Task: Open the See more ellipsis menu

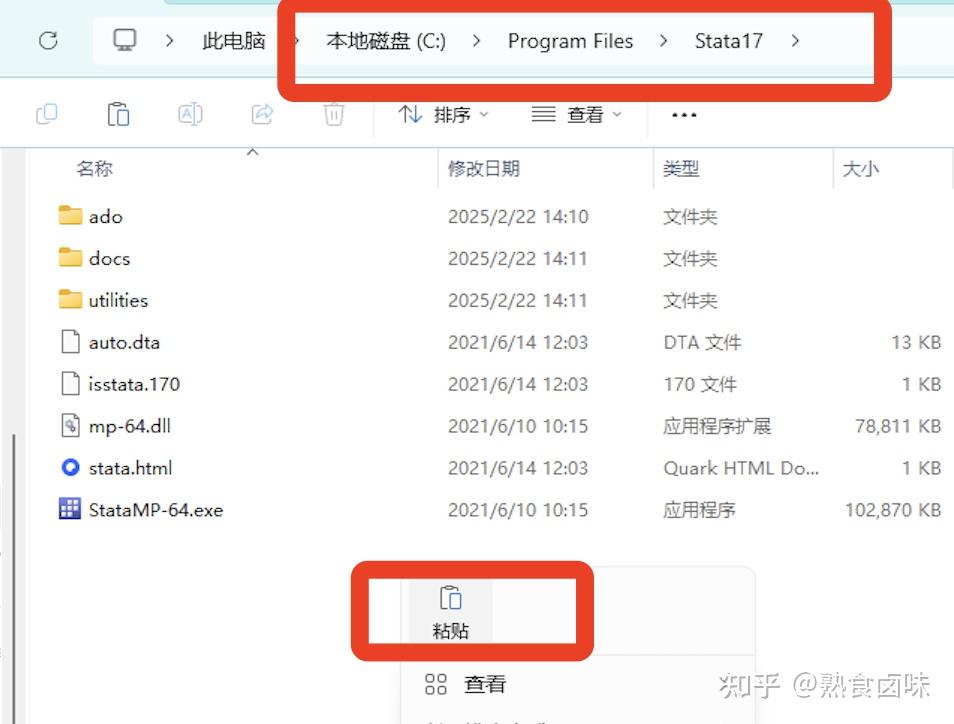Action: point(682,114)
